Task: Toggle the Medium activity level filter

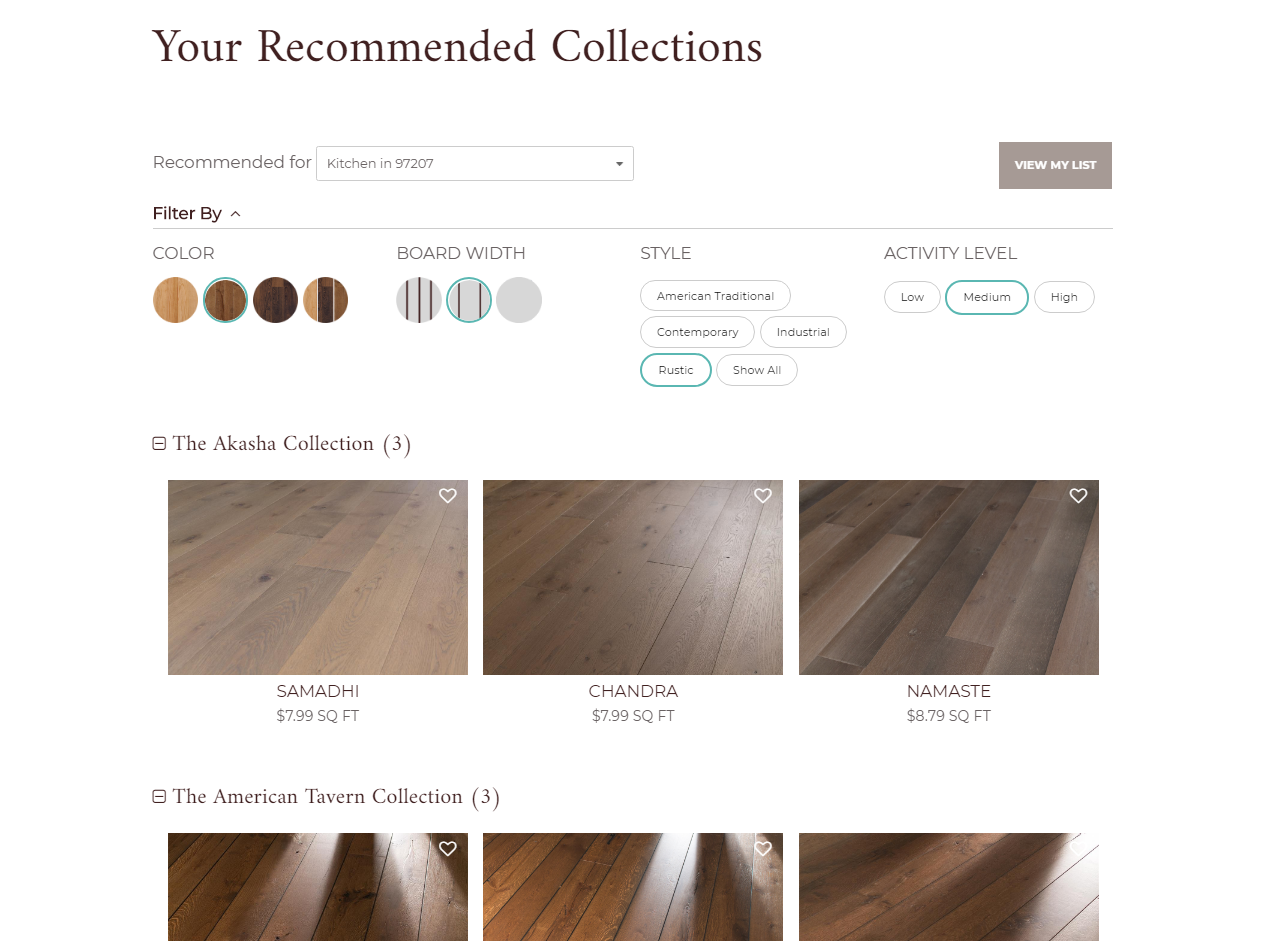Action: [986, 297]
